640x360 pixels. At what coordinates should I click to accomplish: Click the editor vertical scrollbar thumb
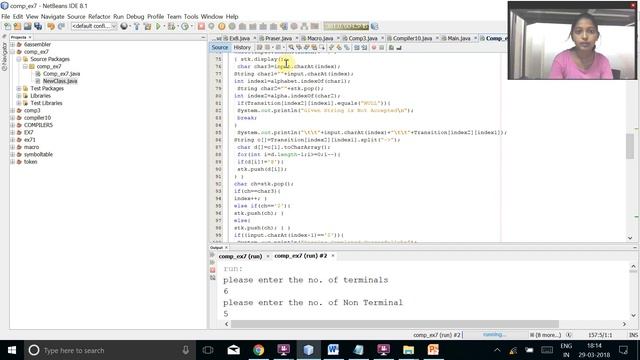630,145
